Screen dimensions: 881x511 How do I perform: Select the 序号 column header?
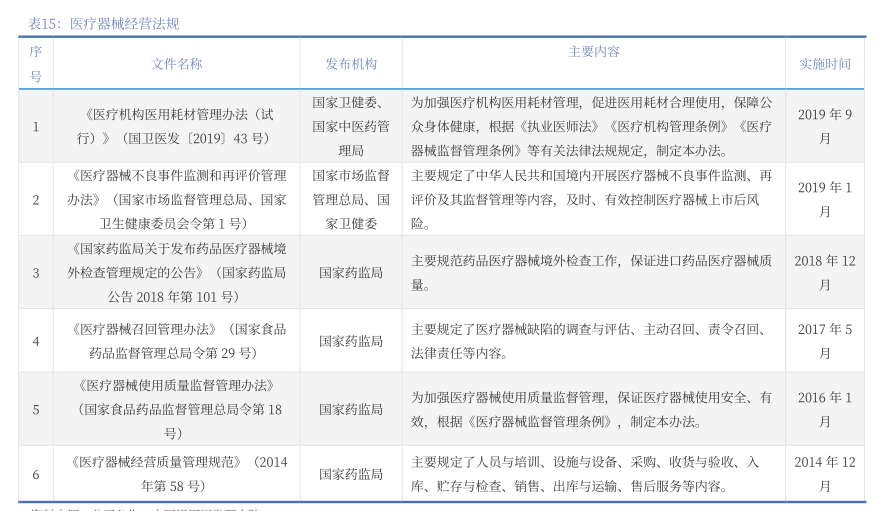(35, 63)
